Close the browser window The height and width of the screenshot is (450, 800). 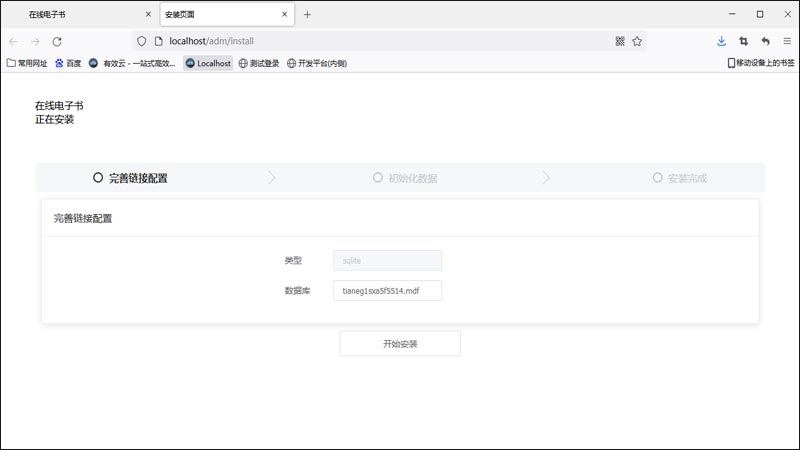[x=787, y=14]
